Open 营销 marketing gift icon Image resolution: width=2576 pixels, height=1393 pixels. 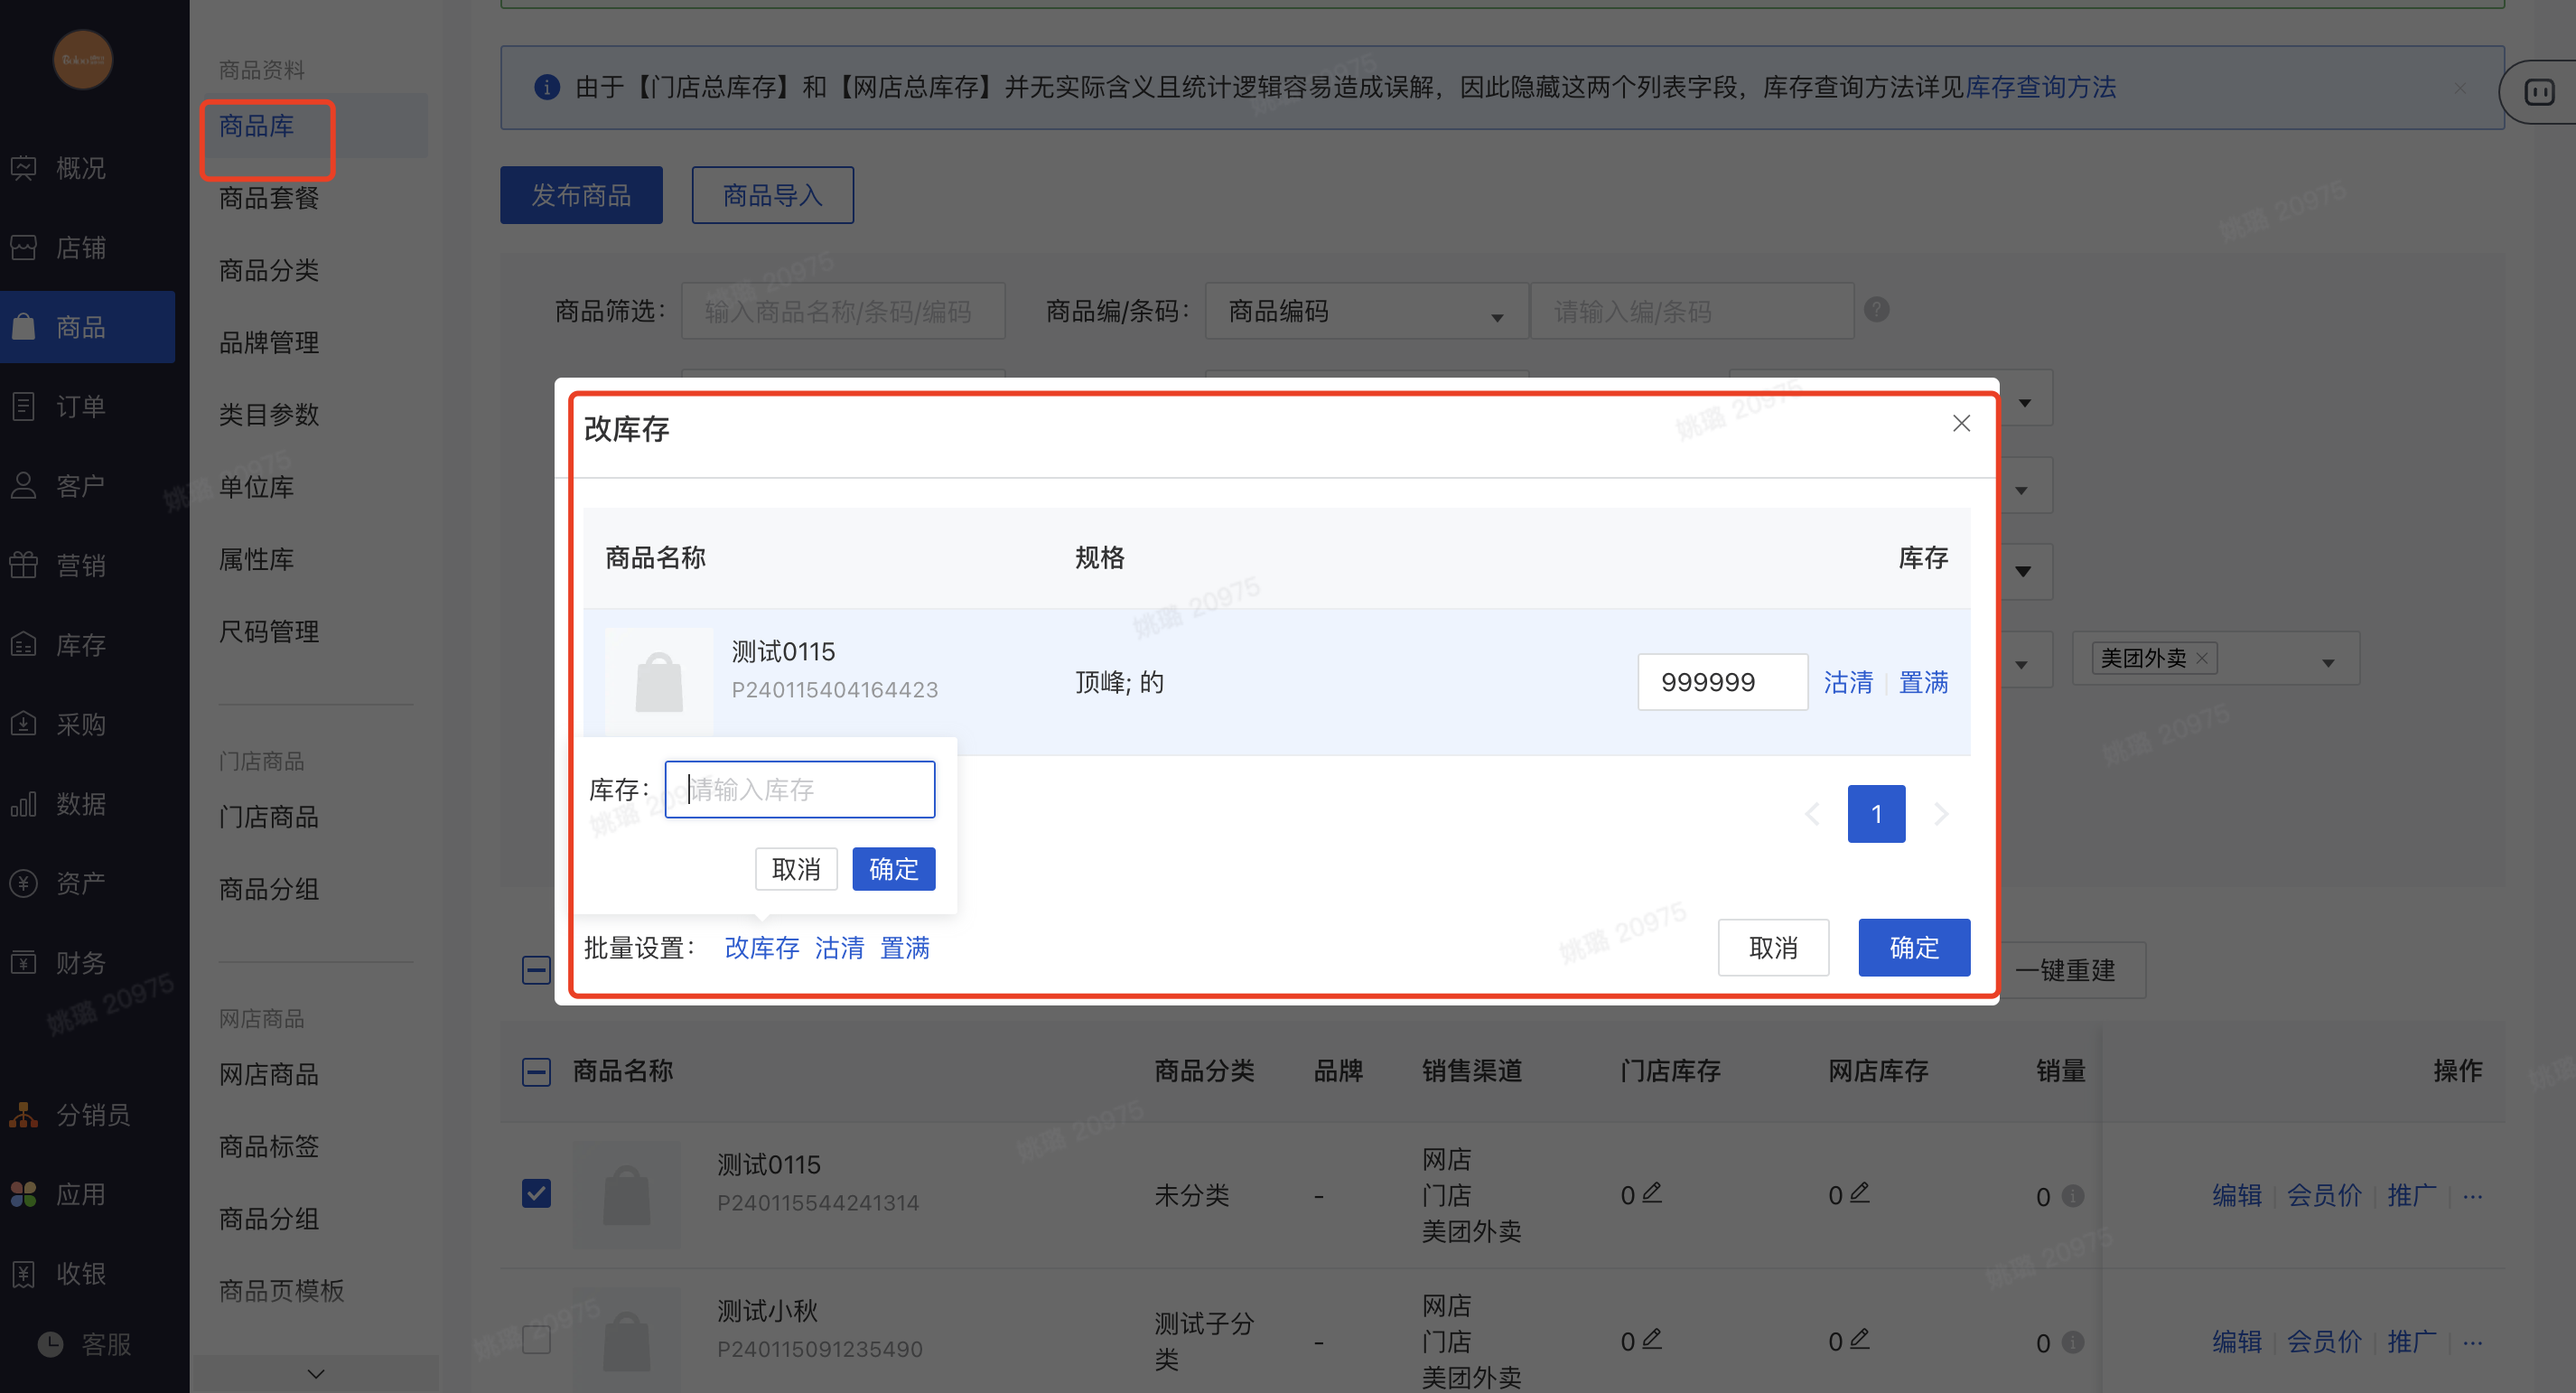24,565
